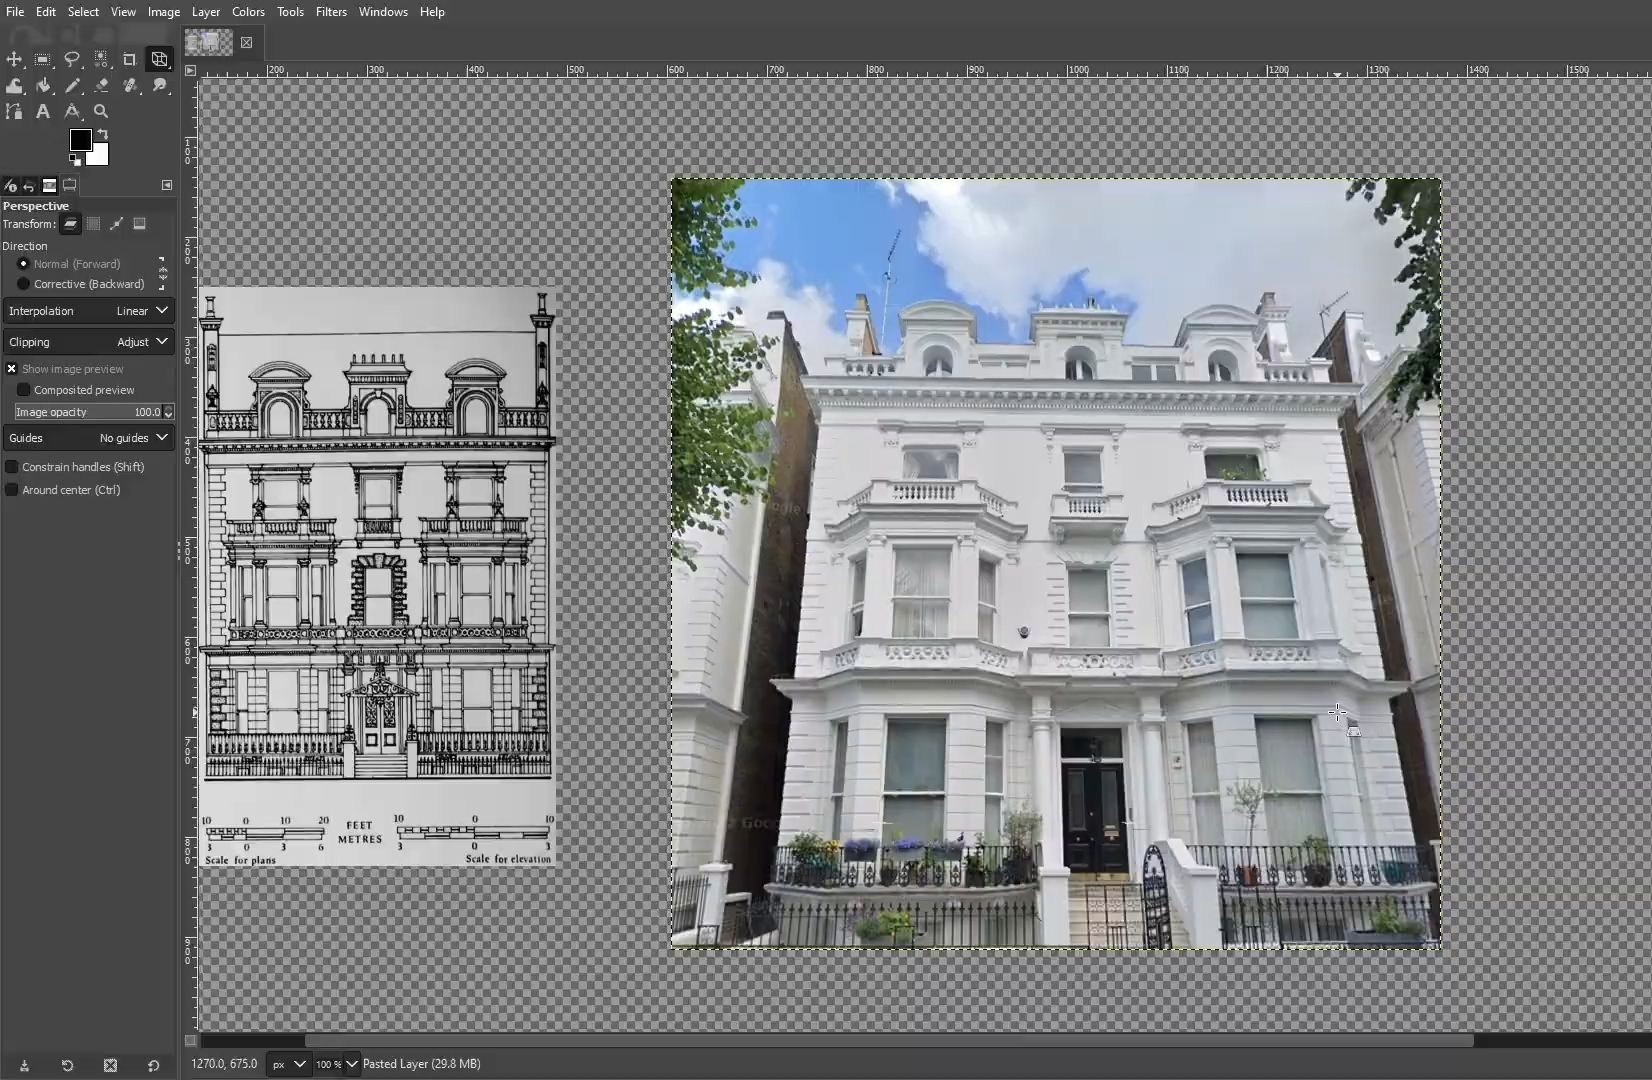The image size is (1652, 1080).
Task: Select the Move tool
Action: tap(14, 59)
